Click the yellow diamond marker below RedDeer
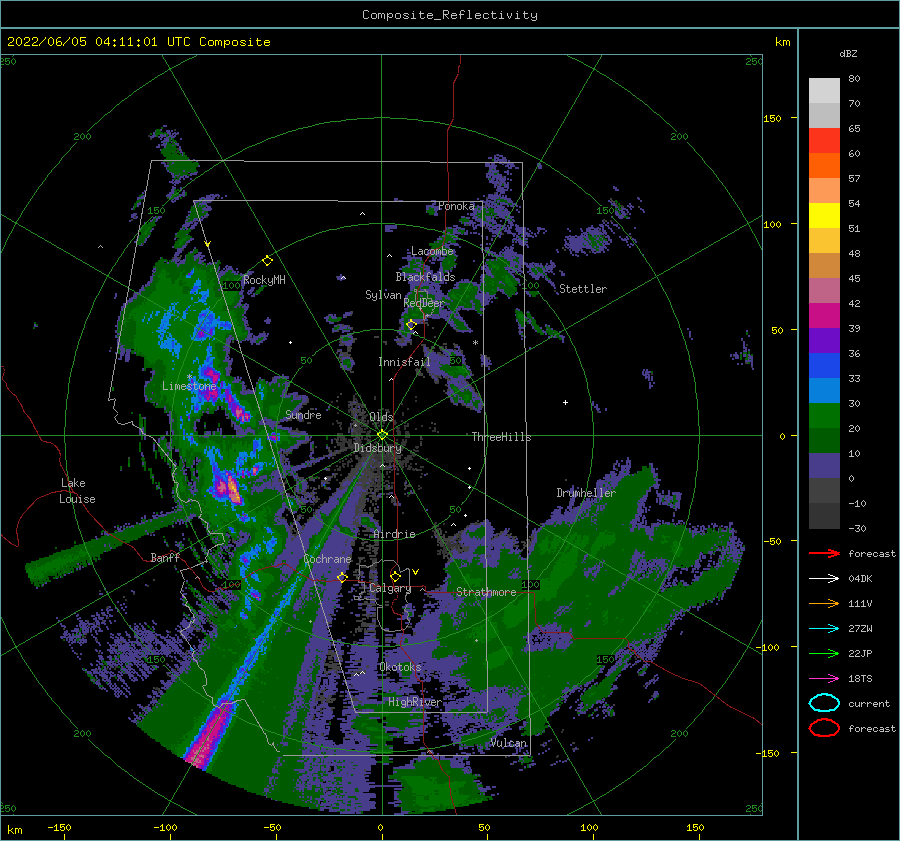The image size is (900, 841). 411,325
